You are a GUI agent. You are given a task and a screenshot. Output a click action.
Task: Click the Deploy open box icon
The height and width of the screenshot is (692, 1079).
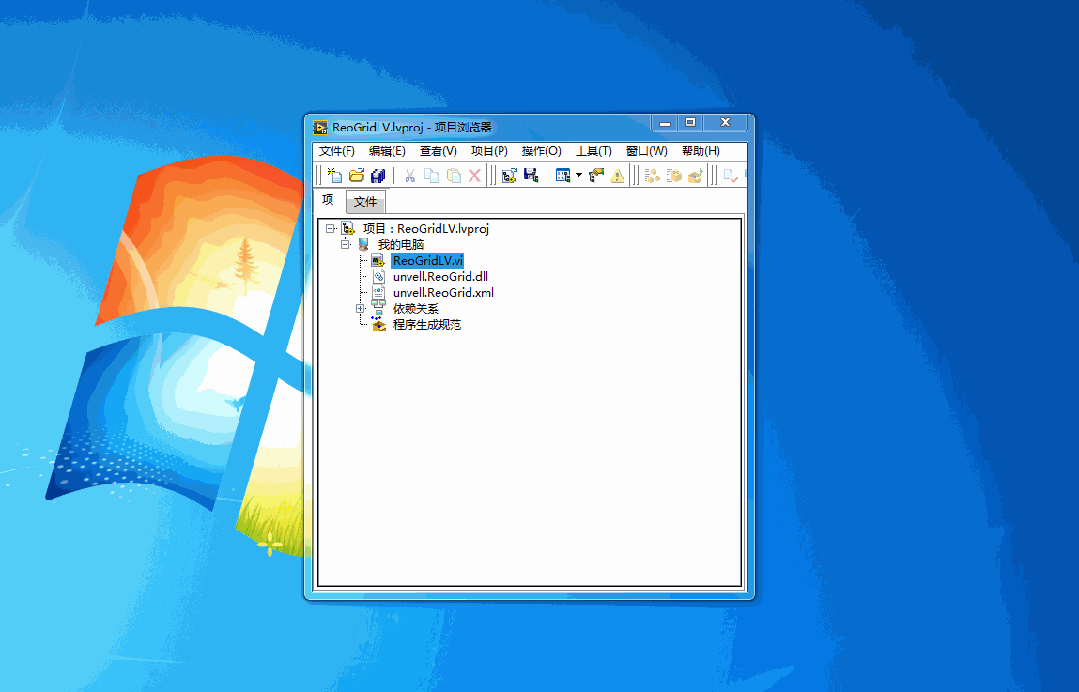tap(695, 175)
